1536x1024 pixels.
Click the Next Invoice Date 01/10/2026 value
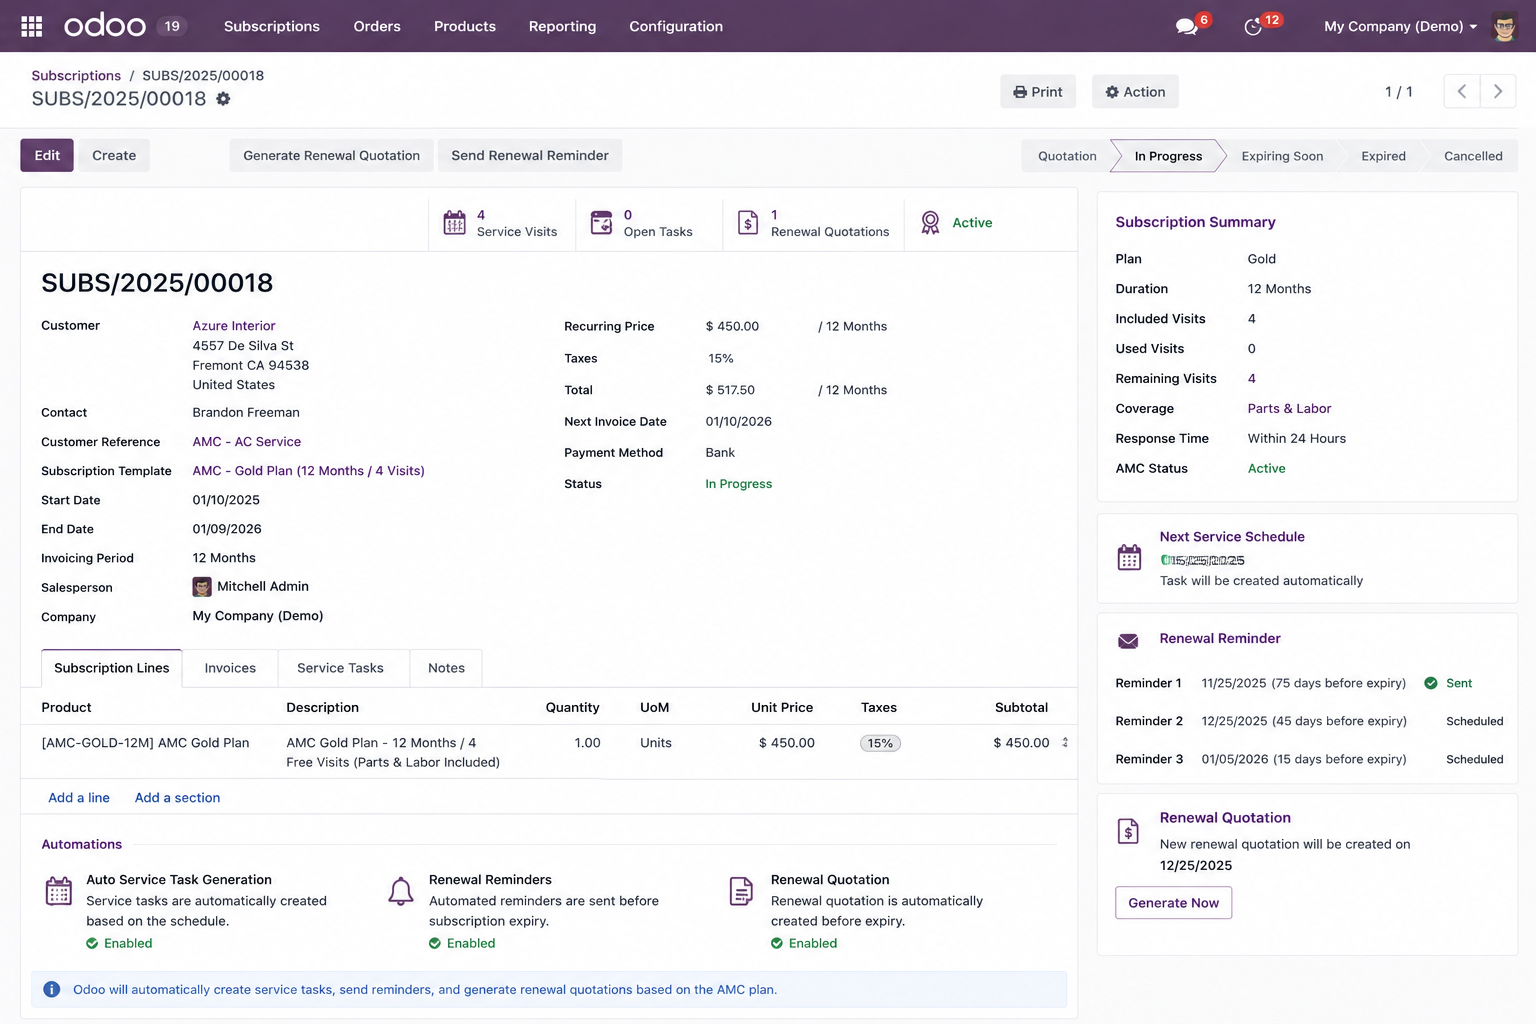pyautogui.click(x=739, y=422)
